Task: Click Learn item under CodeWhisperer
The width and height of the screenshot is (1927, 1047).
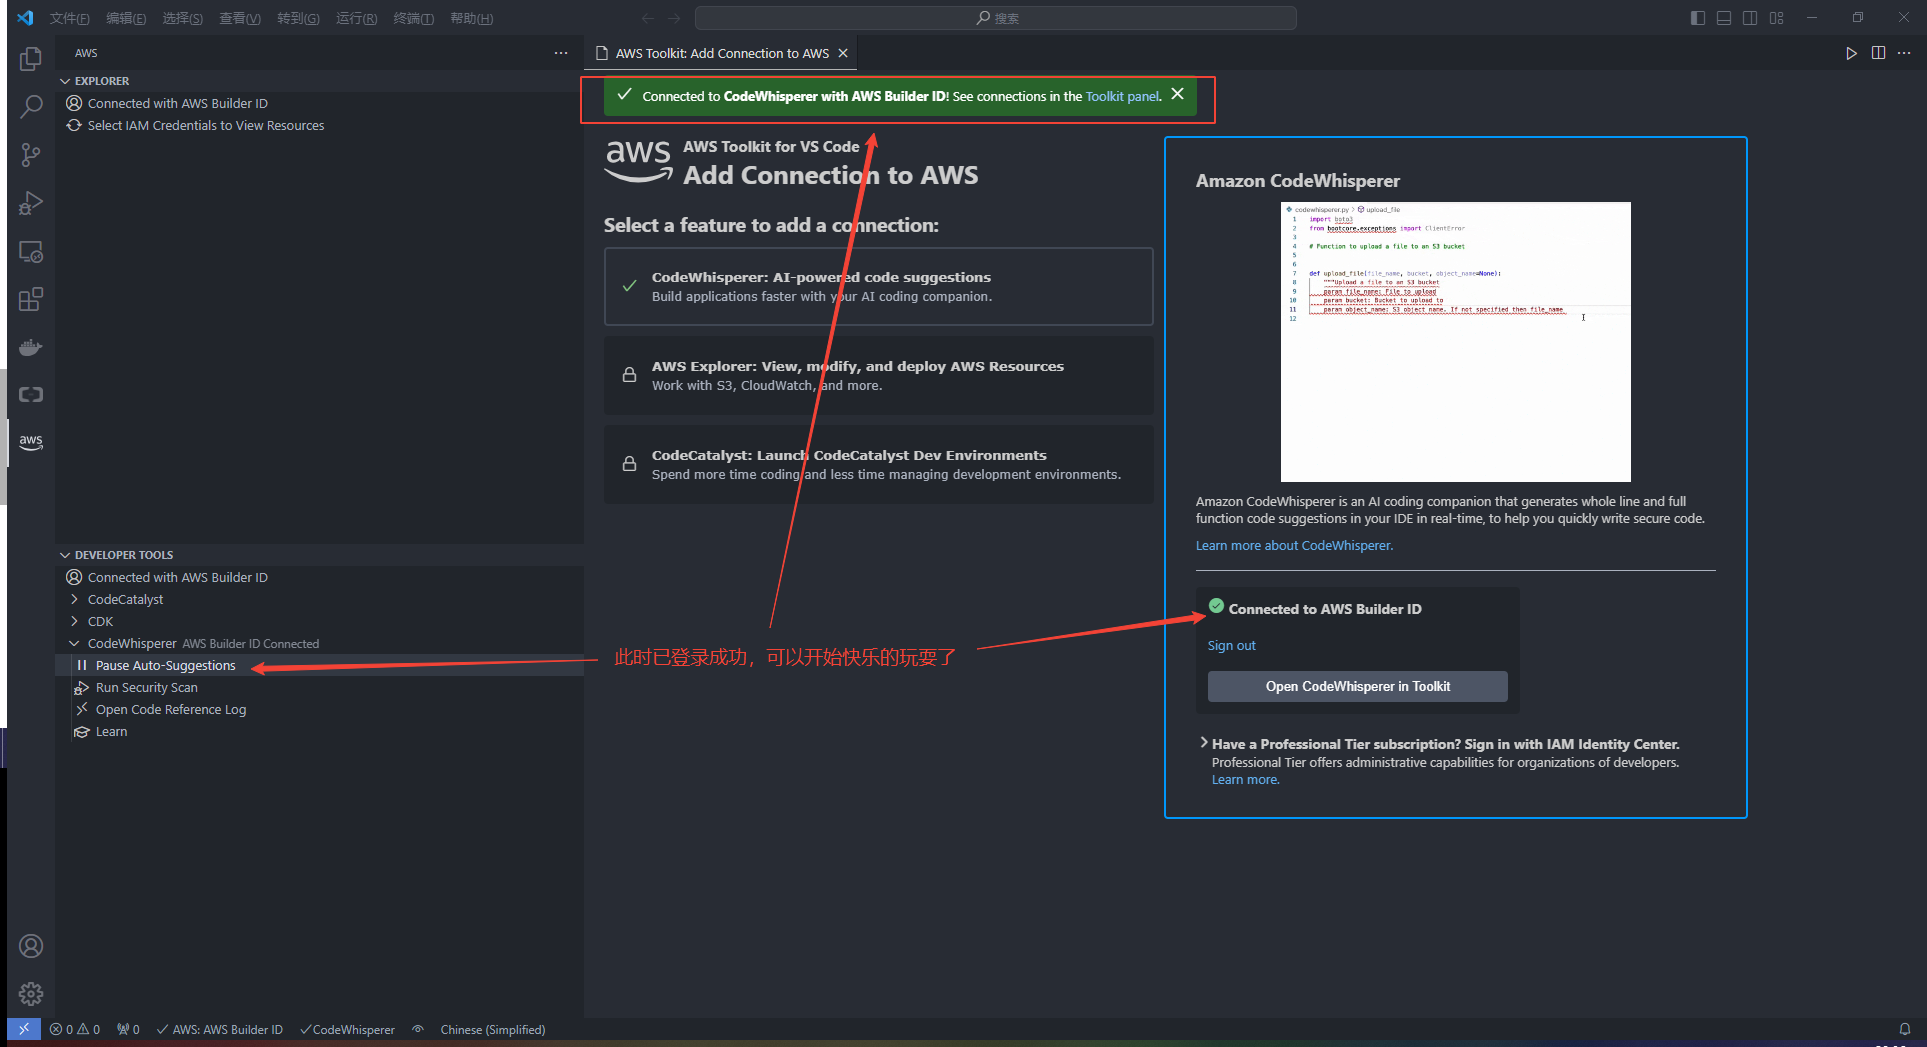Action: pos(111,732)
